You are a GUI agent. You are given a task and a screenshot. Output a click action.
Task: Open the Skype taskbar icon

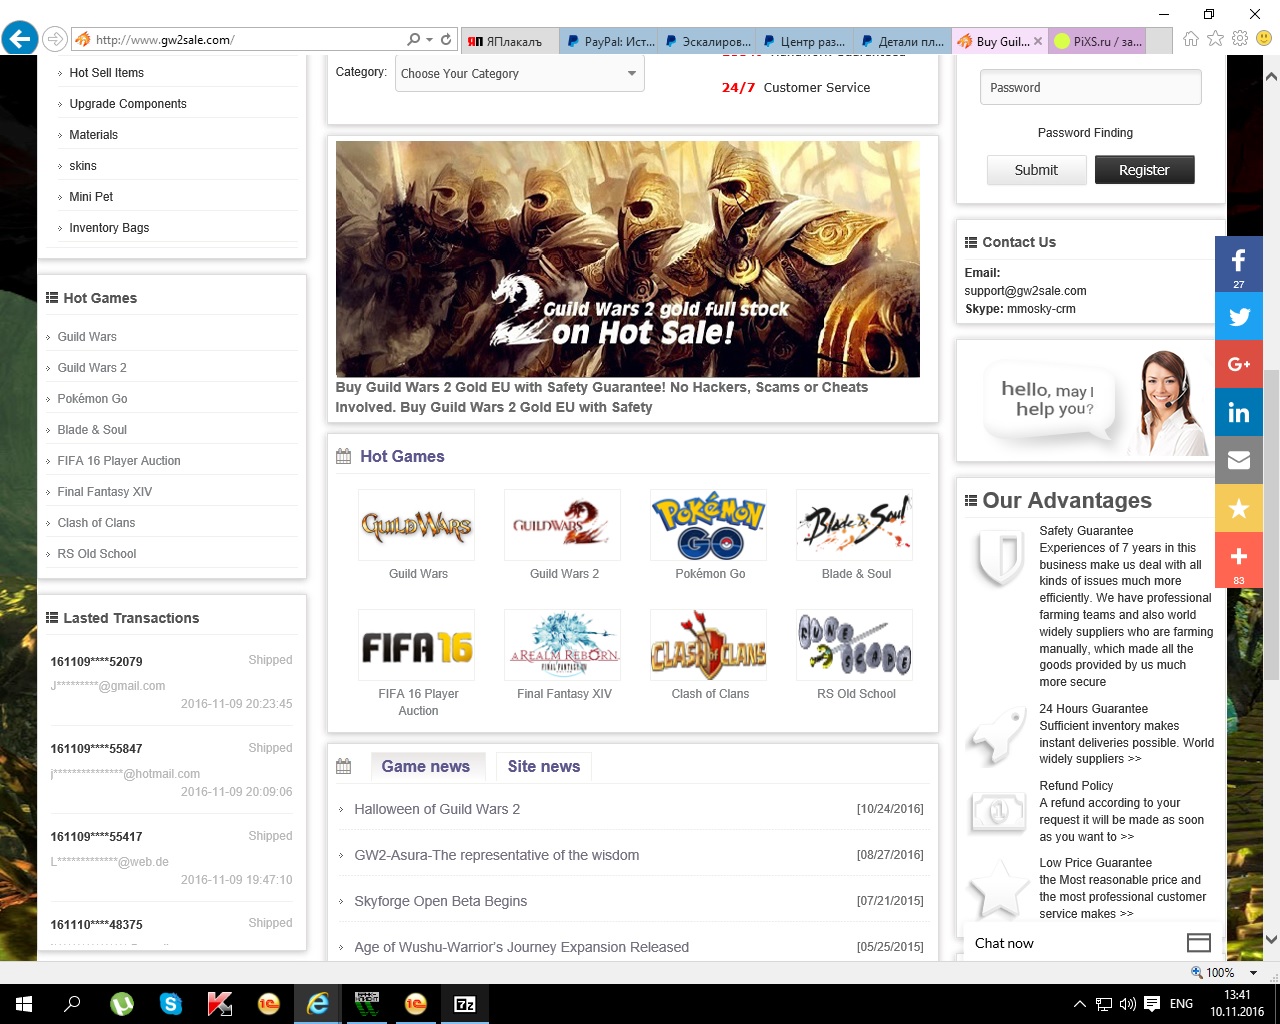(x=171, y=1004)
